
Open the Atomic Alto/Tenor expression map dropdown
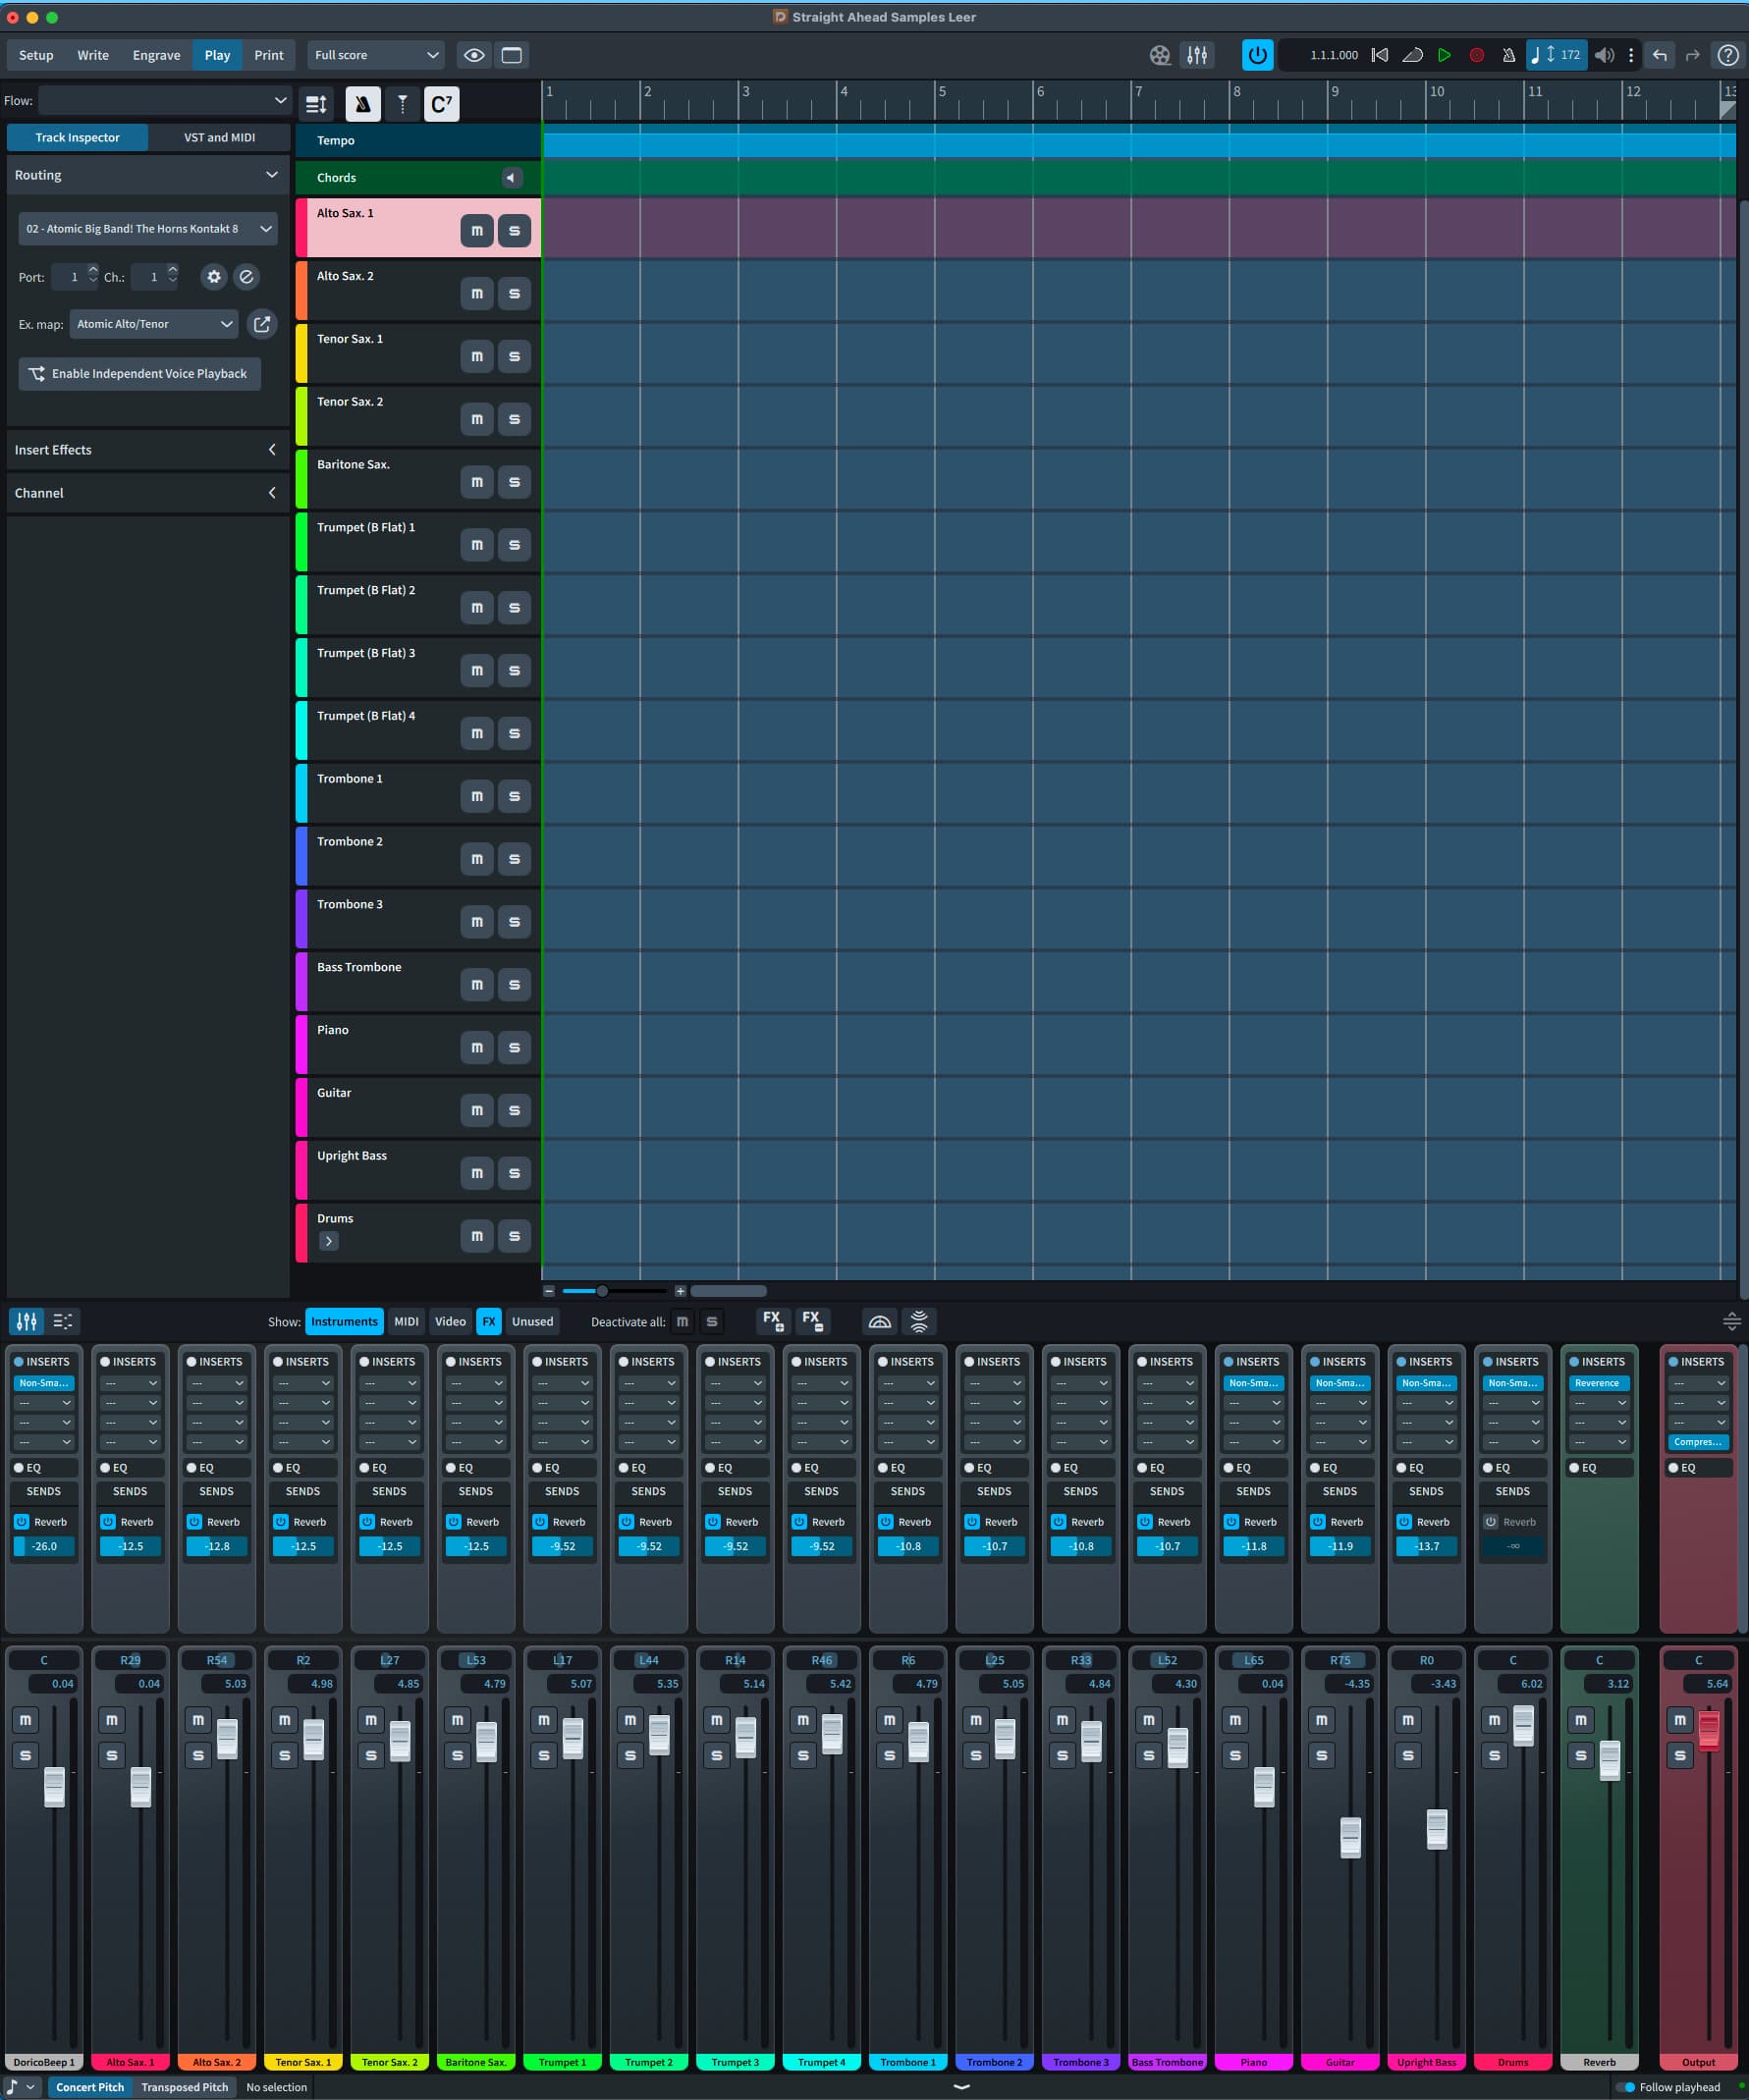coord(154,324)
